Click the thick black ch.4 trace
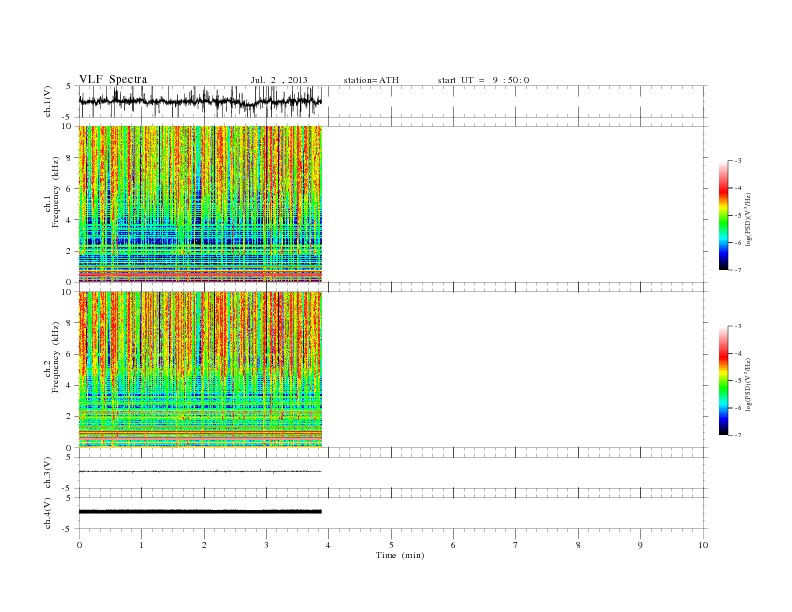The height and width of the screenshot is (612, 792). click(200, 512)
